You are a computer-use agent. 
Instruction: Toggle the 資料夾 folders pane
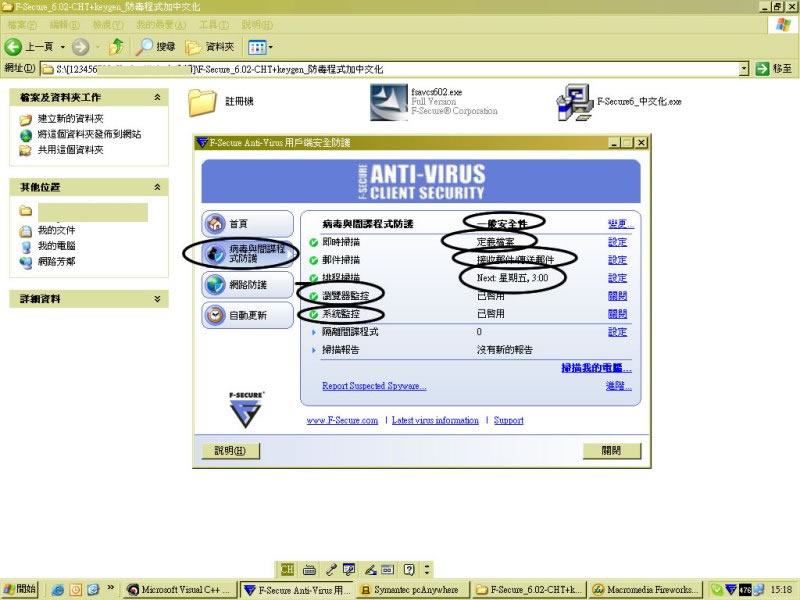(210, 47)
